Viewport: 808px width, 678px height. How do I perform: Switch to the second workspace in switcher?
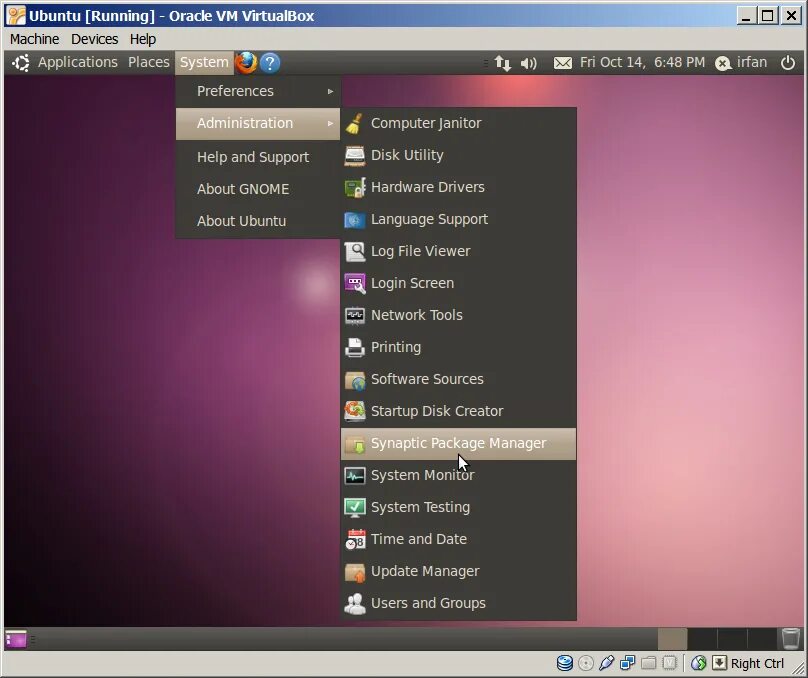pyautogui.click(x=702, y=639)
